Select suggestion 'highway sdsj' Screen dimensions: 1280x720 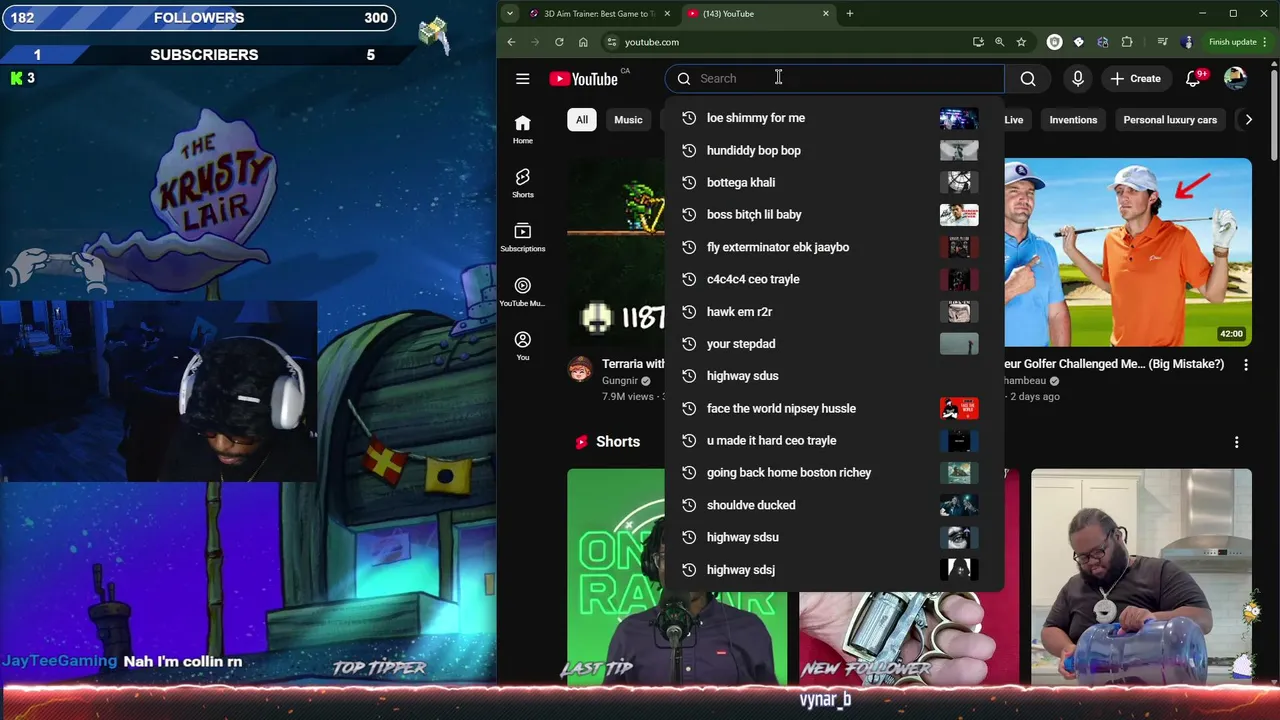point(833,569)
